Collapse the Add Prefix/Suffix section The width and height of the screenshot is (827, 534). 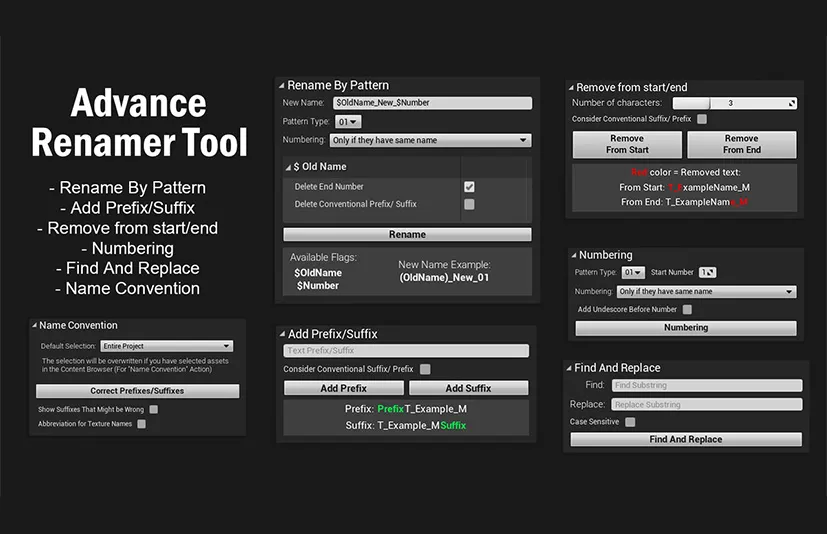282,335
